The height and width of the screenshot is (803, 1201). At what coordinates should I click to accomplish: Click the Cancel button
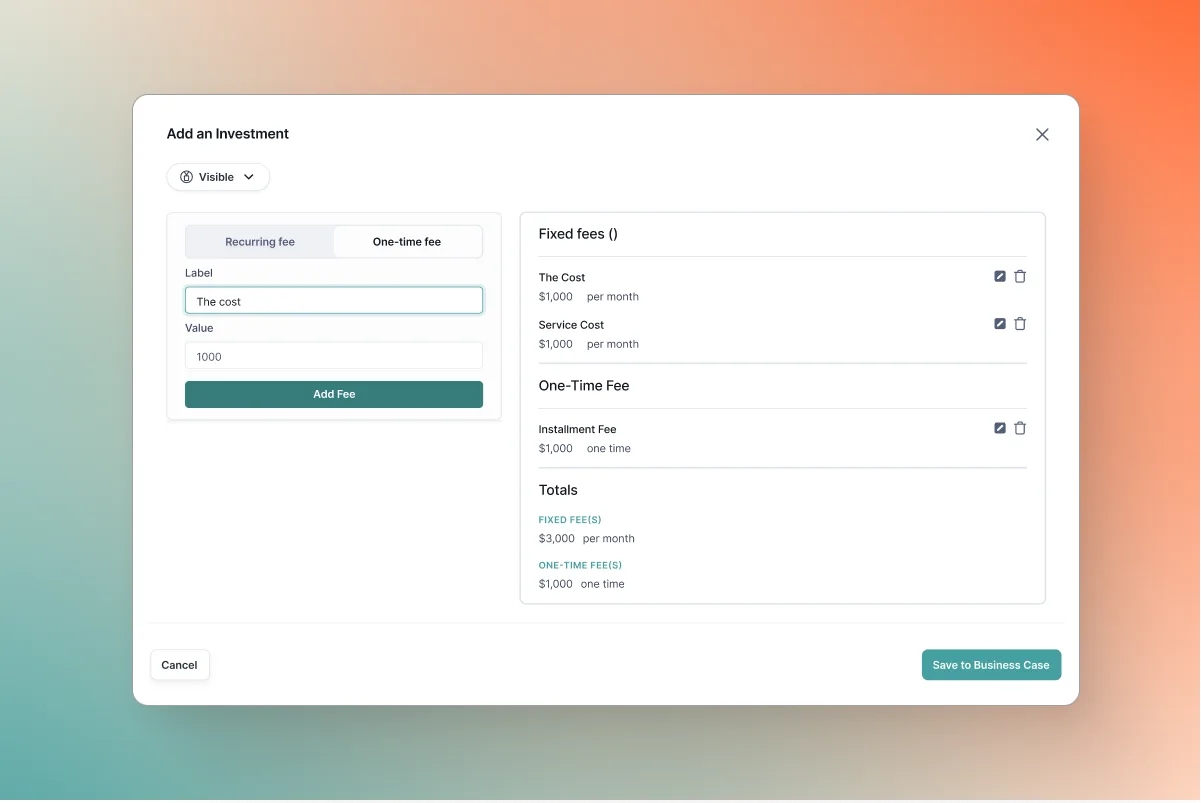180,665
